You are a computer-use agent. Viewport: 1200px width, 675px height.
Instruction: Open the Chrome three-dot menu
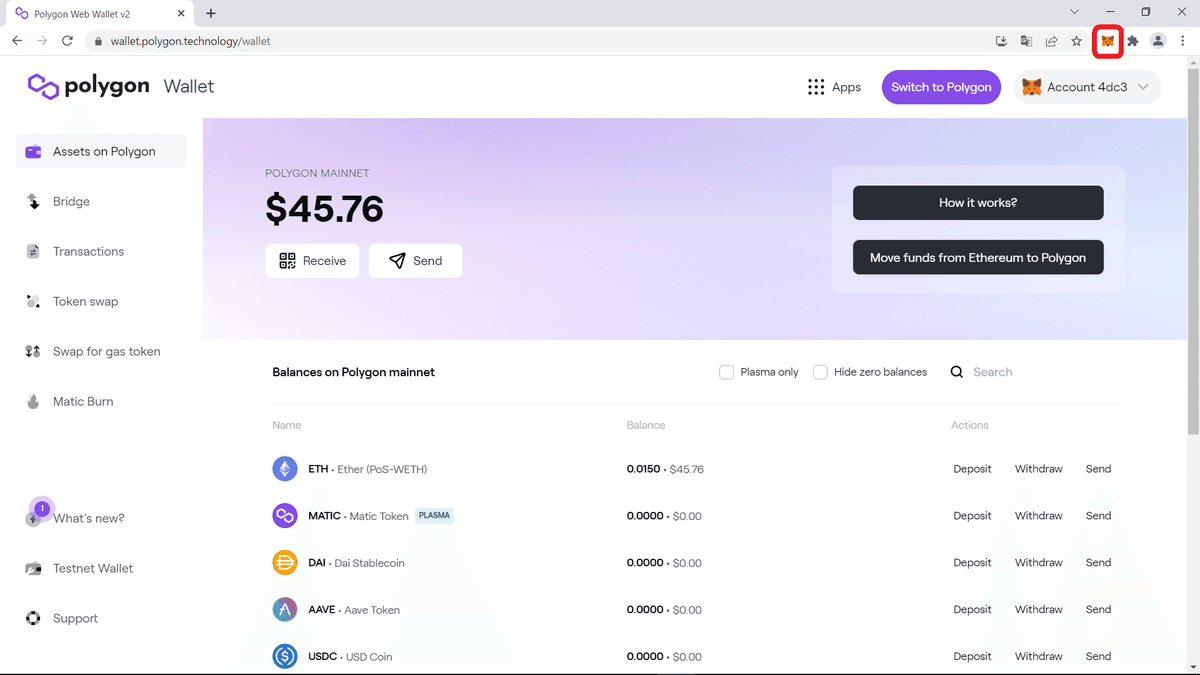point(1183,41)
